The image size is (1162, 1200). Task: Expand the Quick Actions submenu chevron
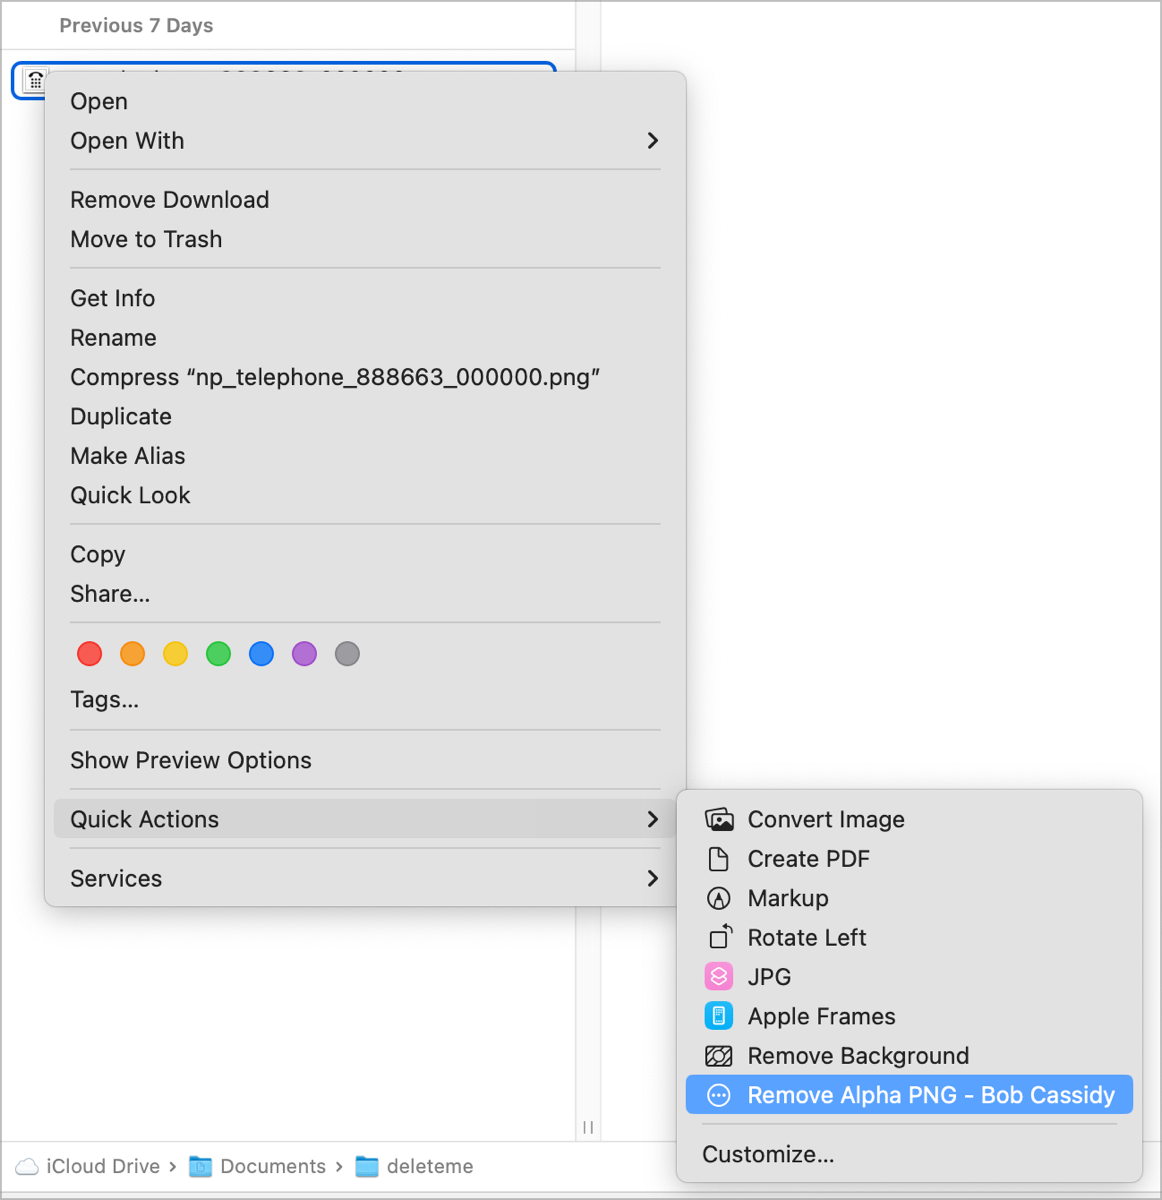point(652,819)
